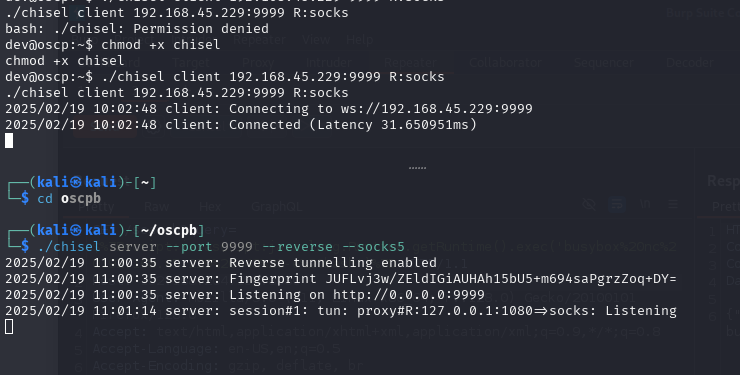Click the '--reverse' flag
This screenshot has width=740, height=375.
click(297, 247)
